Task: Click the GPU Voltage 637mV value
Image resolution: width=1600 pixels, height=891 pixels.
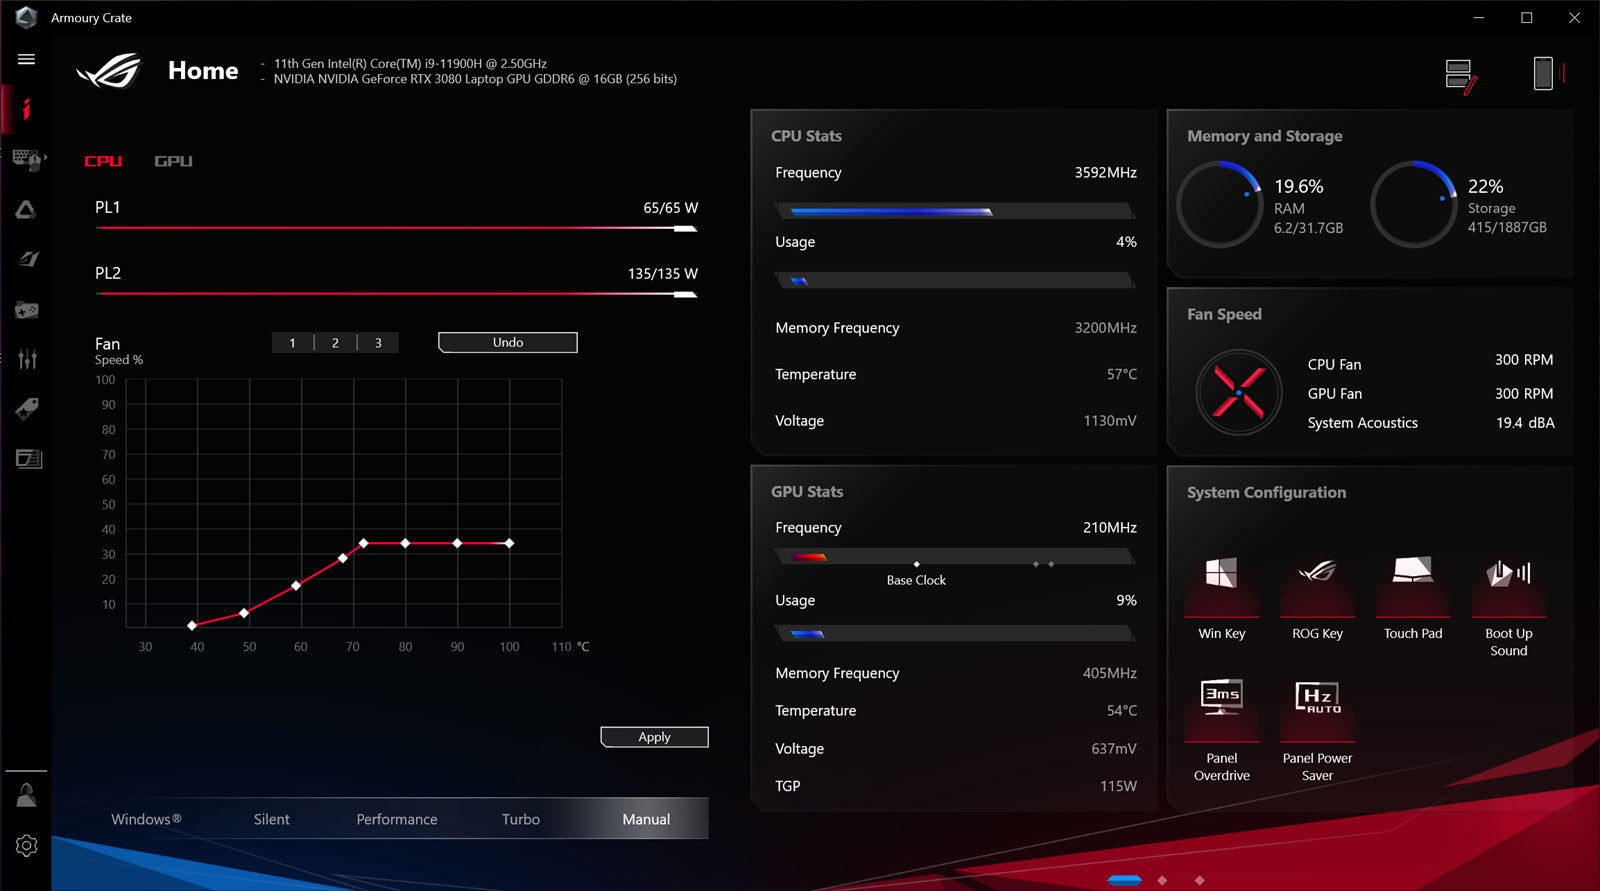Action: (1114, 749)
